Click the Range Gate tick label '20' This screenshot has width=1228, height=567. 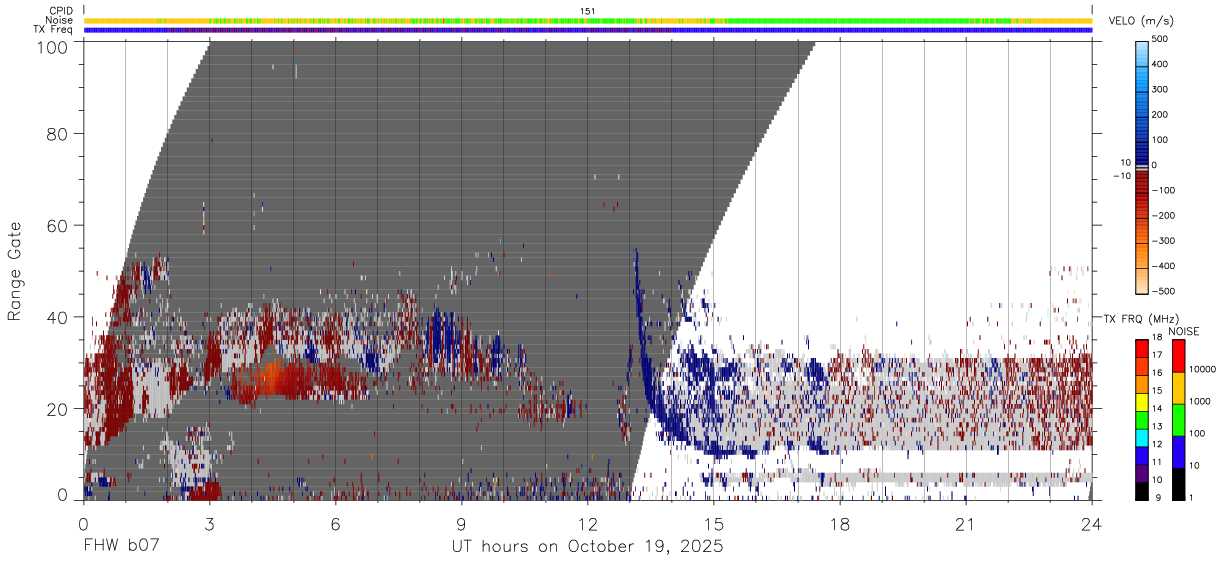point(58,409)
